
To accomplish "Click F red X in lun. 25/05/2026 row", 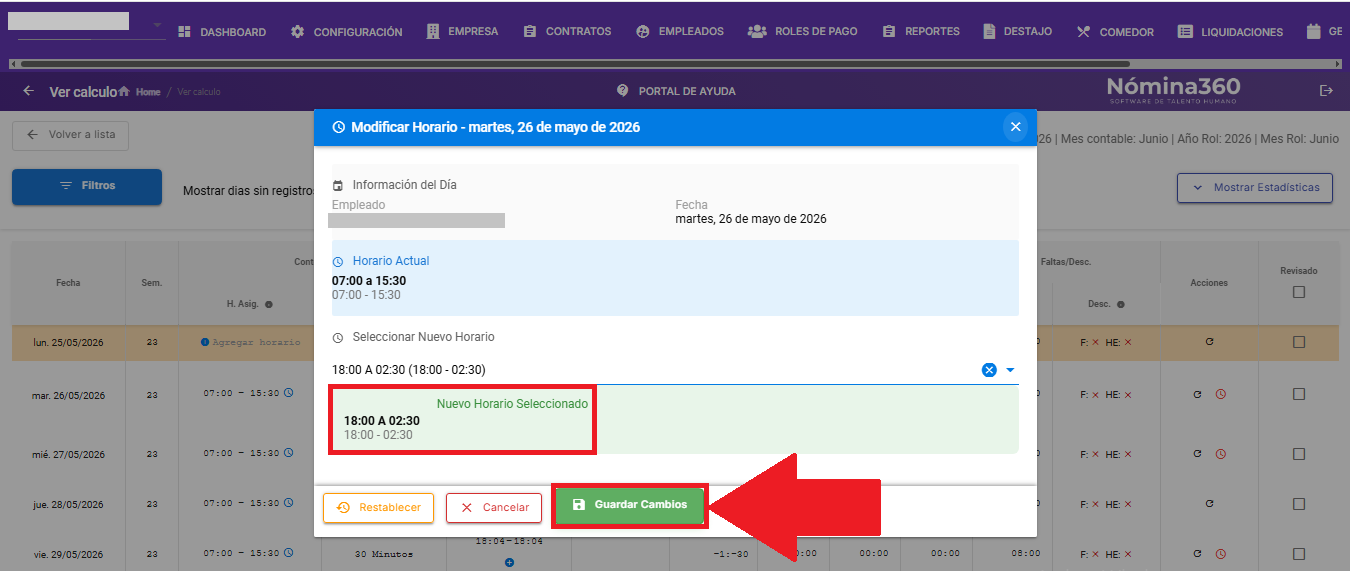I will point(1096,342).
